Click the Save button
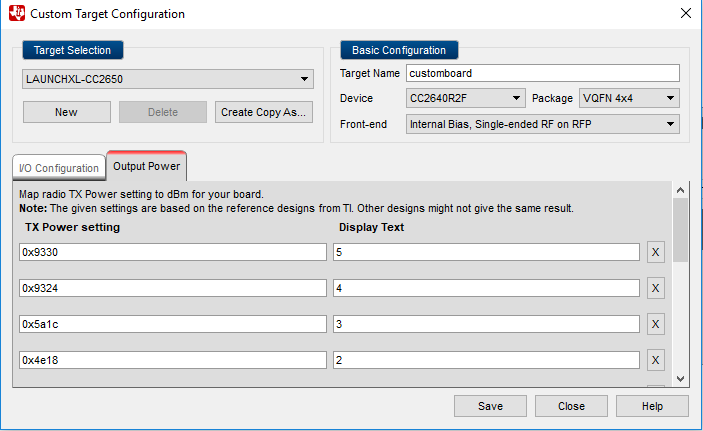The image size is (703, 431). pos(490,406)
